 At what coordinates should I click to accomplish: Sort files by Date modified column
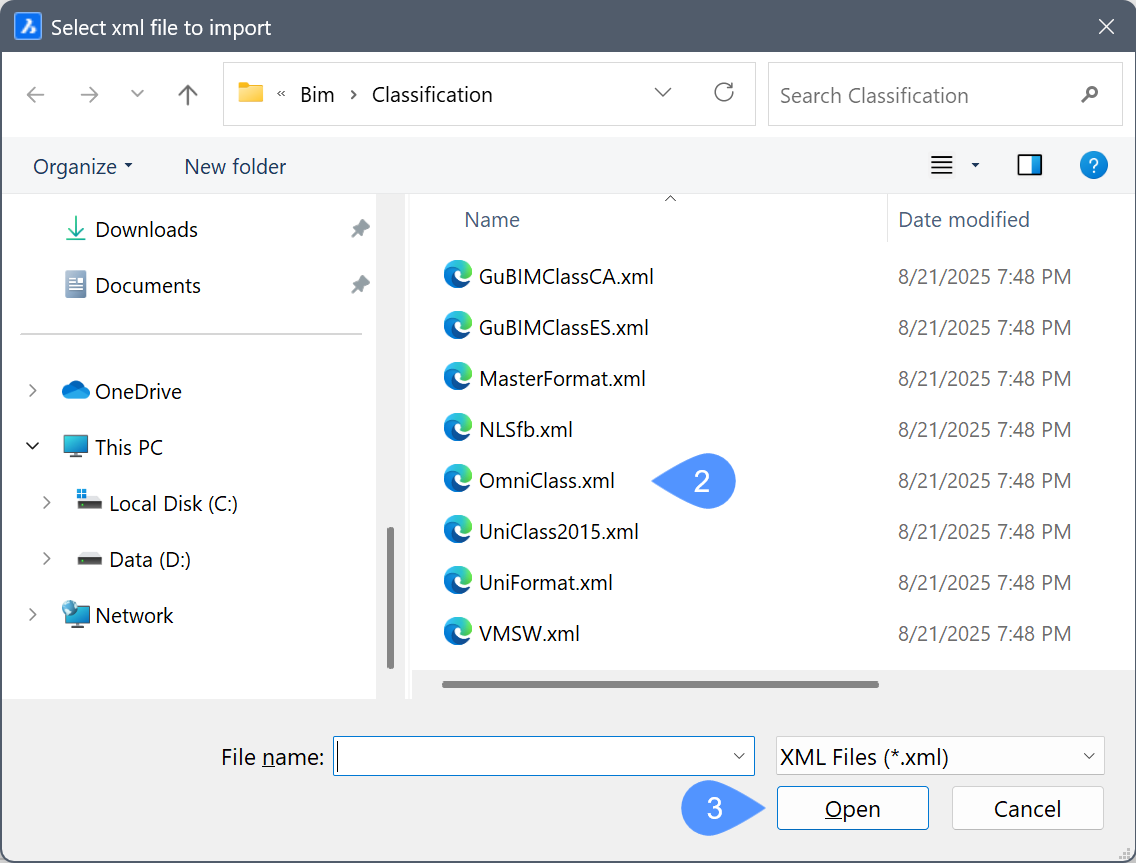963,220
